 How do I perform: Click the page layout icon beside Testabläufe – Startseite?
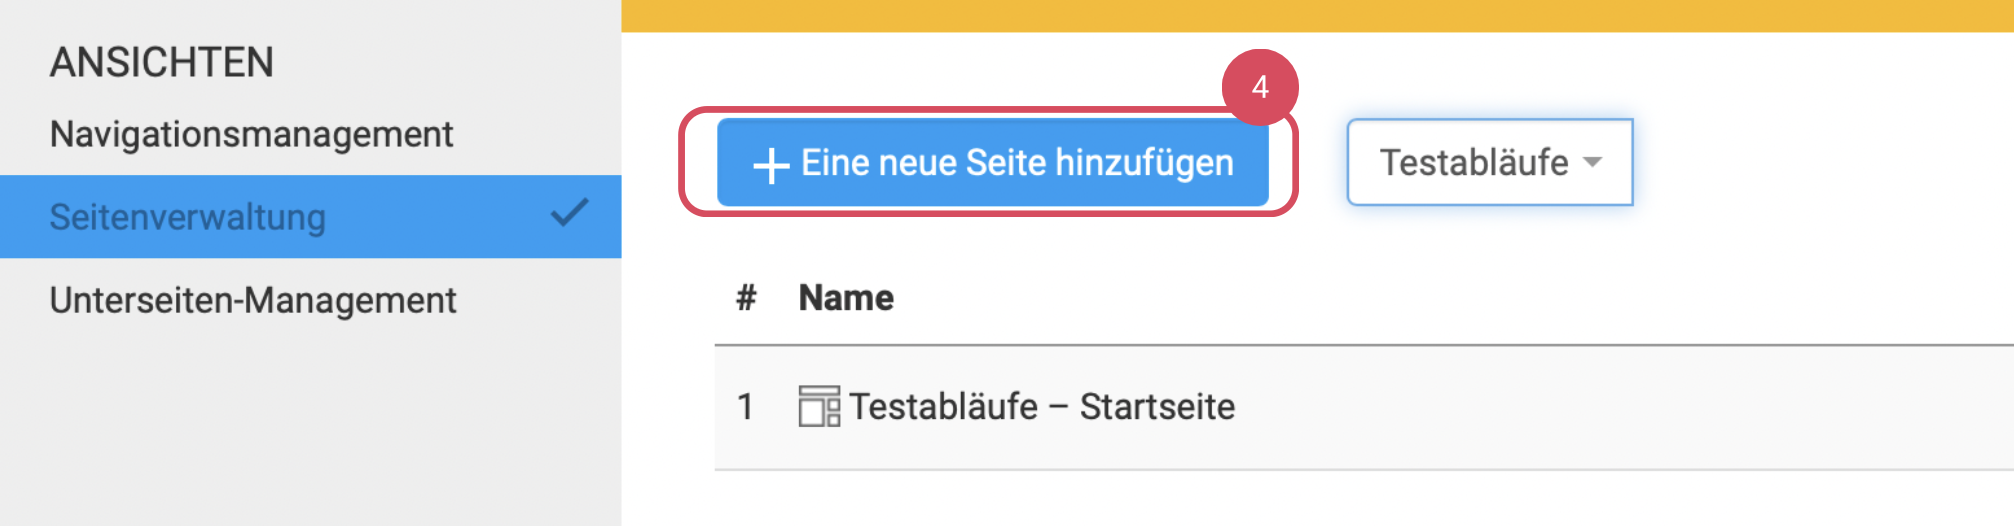coord(819,407)
